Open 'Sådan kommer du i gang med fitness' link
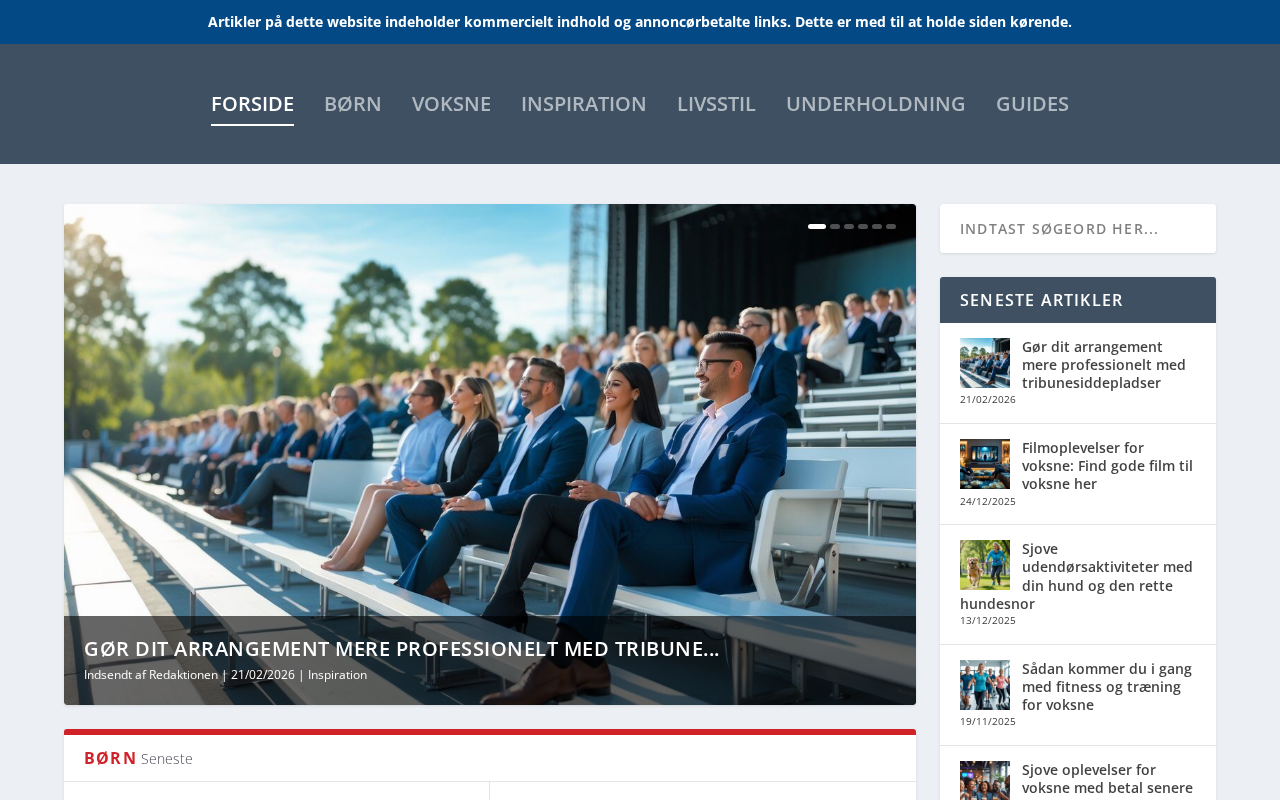Image resolution: width=1280 pixels, height=800 pixels. tap(1107, 687)
